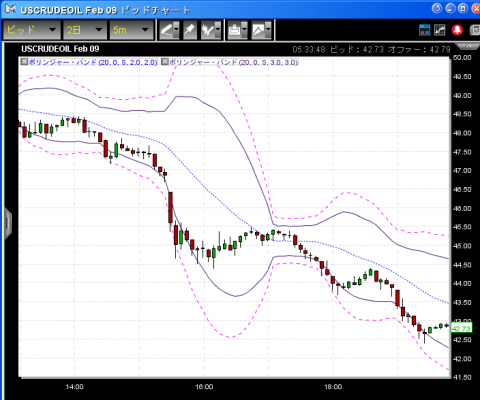Image resolution: width=480 pixels, height=400 pixels.
Task: Click the mini chart grid icon
Action: pyautogui.click(x=440, y=30)
